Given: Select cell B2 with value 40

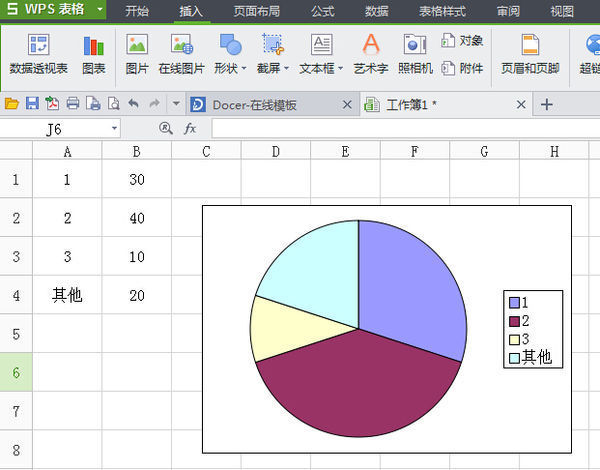Looking at the screenshot, I should pyautogui.click(x=137, y=218).
